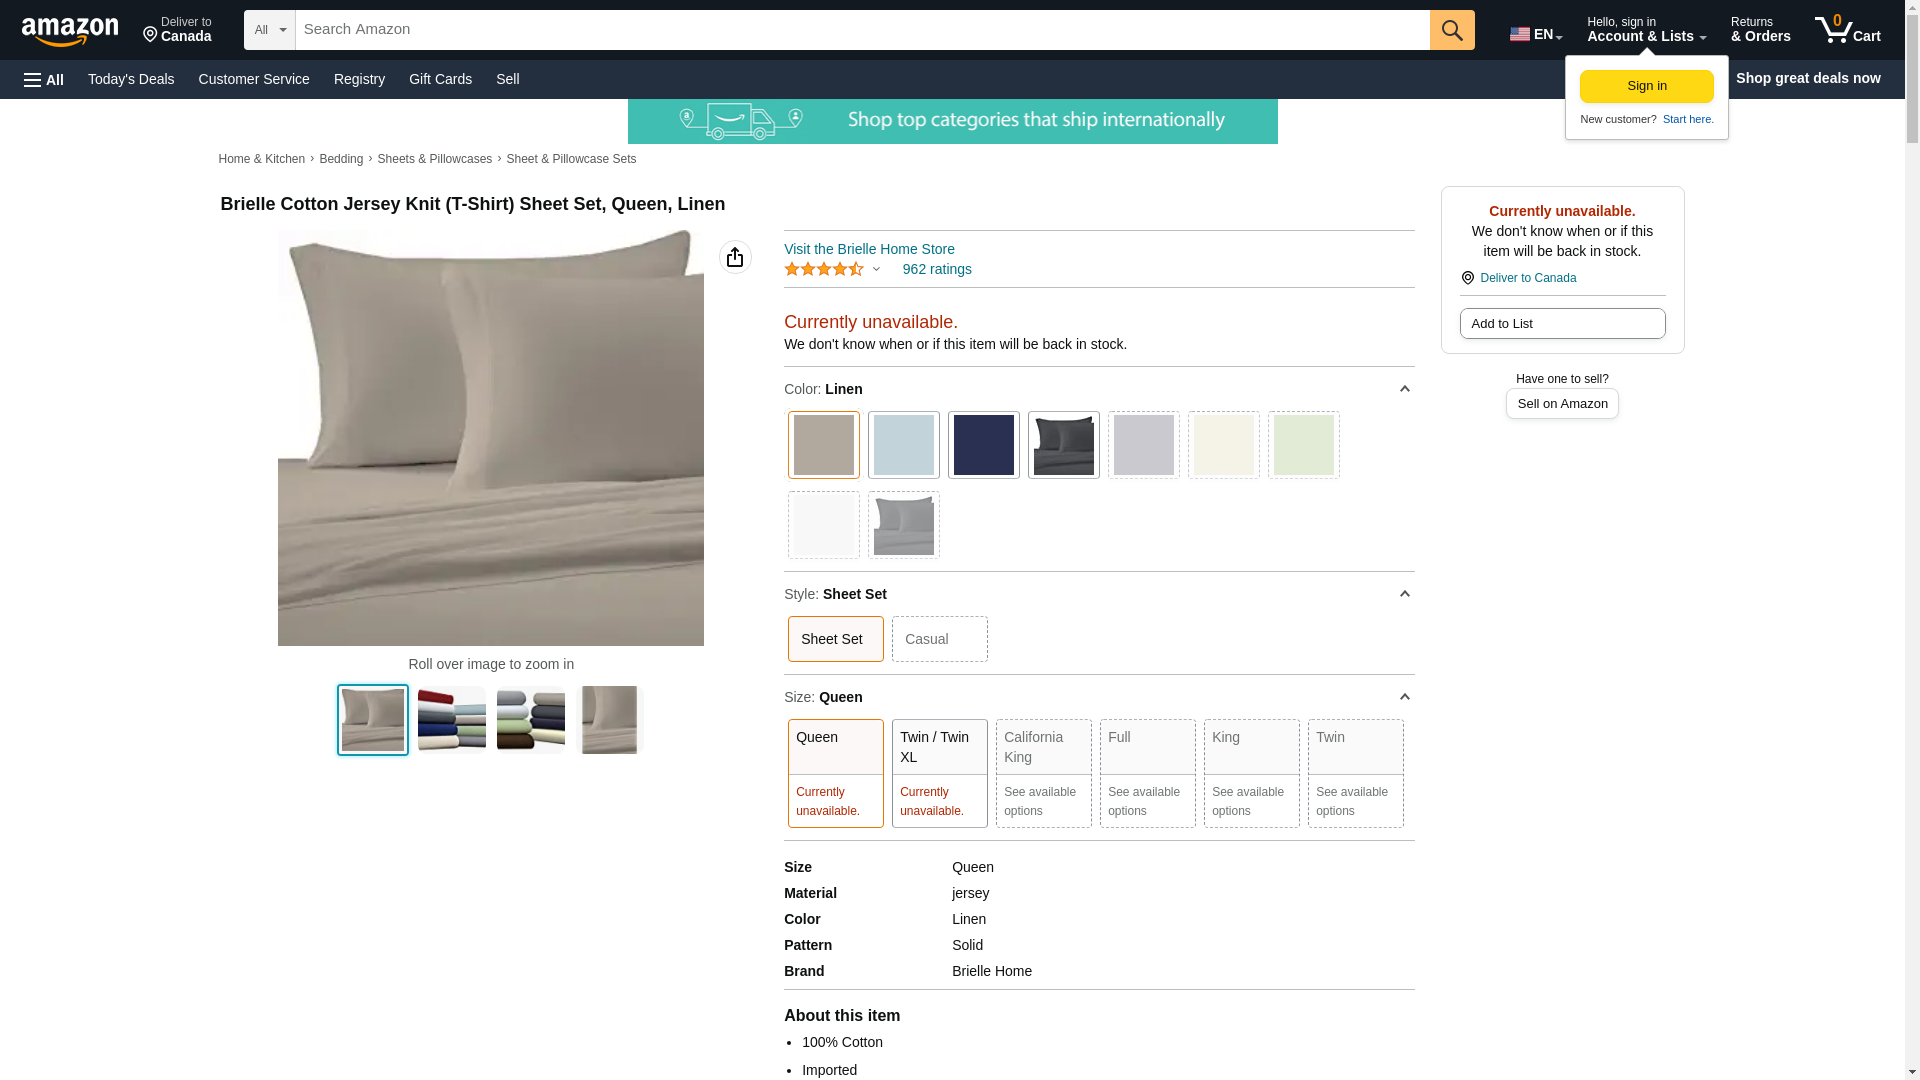The height and width of the screenshot is (1080, 1920).
Task: Open the All hamburger menu
Action: [x=44, y=79]
